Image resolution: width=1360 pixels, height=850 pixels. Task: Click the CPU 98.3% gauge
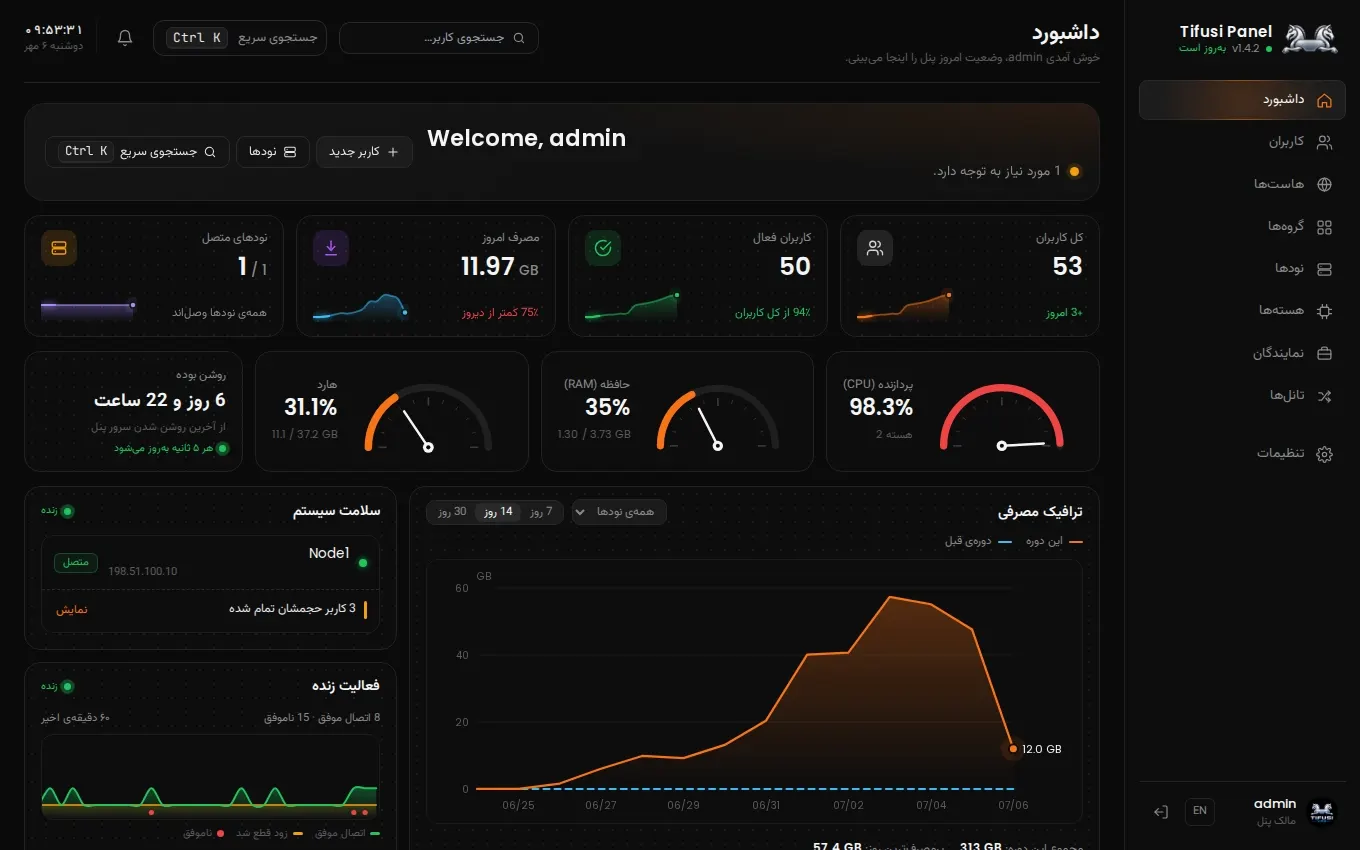1001,418
